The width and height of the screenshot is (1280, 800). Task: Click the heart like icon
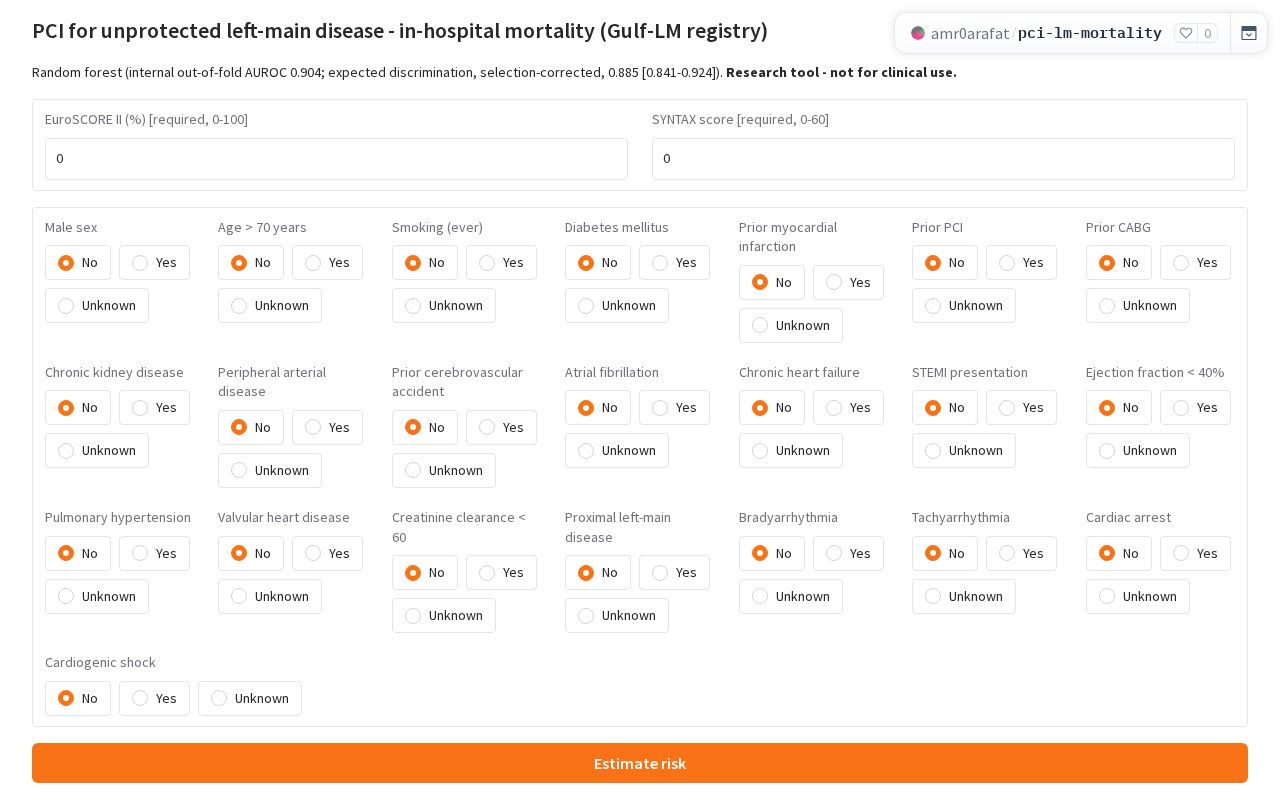[x=1186, y=33]
